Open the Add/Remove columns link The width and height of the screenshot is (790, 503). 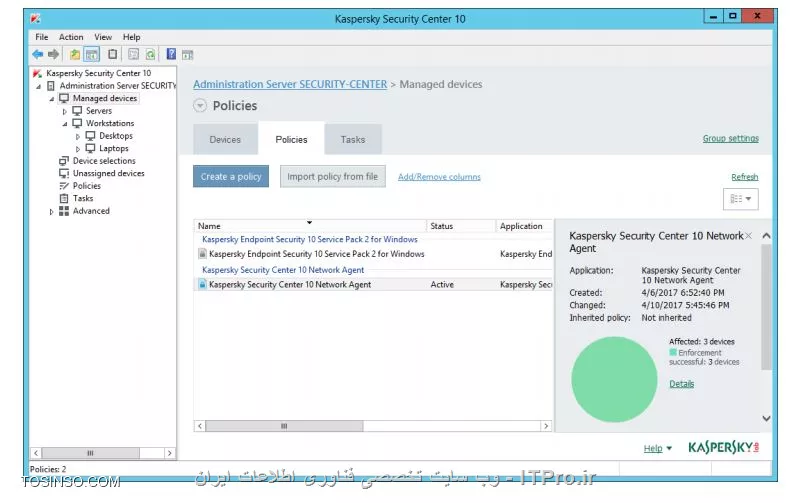click(x=439, y=177)
